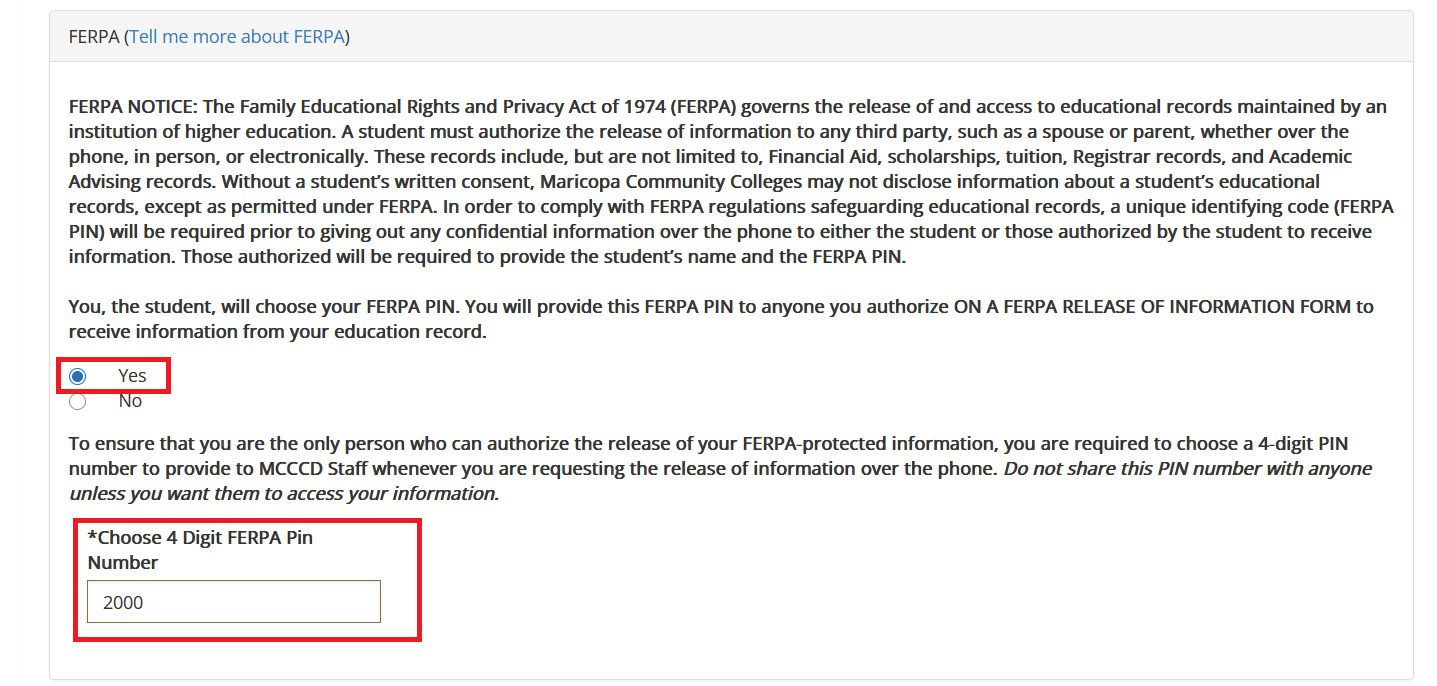
Task: Click "ON A FERPA RELEASE OF INFORMATION FORM" text
Action: click(x=1151, y=306)
